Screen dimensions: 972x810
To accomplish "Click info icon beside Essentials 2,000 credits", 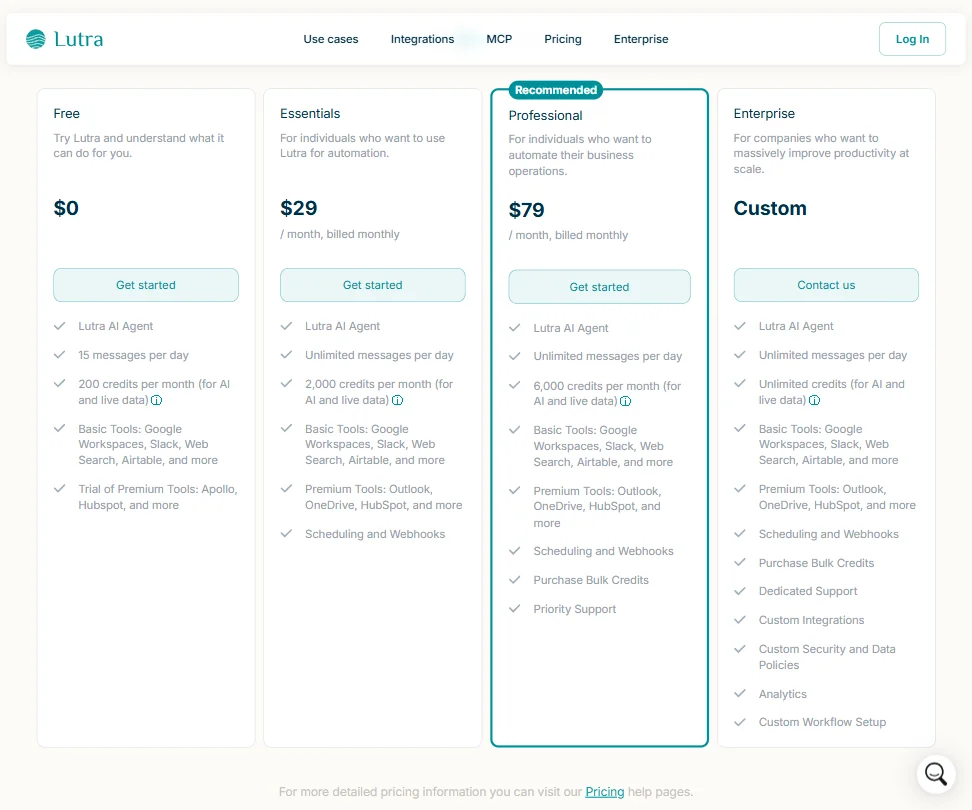I will (x=397, y=400).
